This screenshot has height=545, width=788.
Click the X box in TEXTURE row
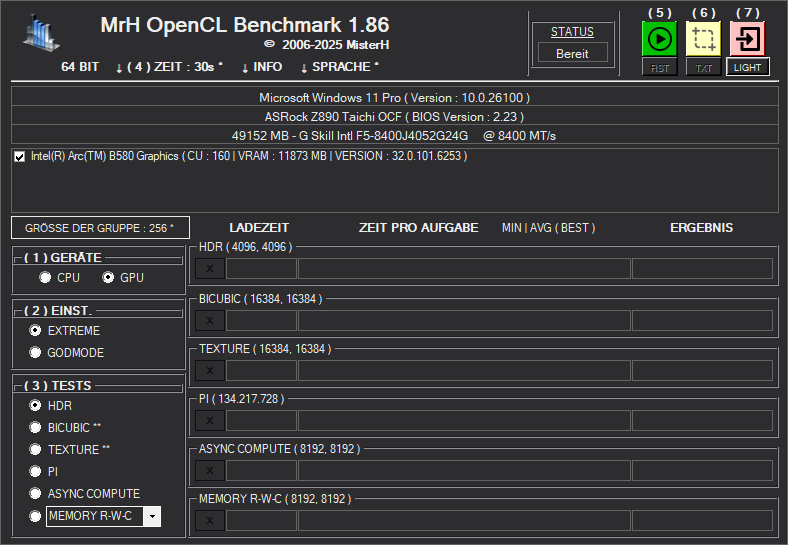[210, 371]
